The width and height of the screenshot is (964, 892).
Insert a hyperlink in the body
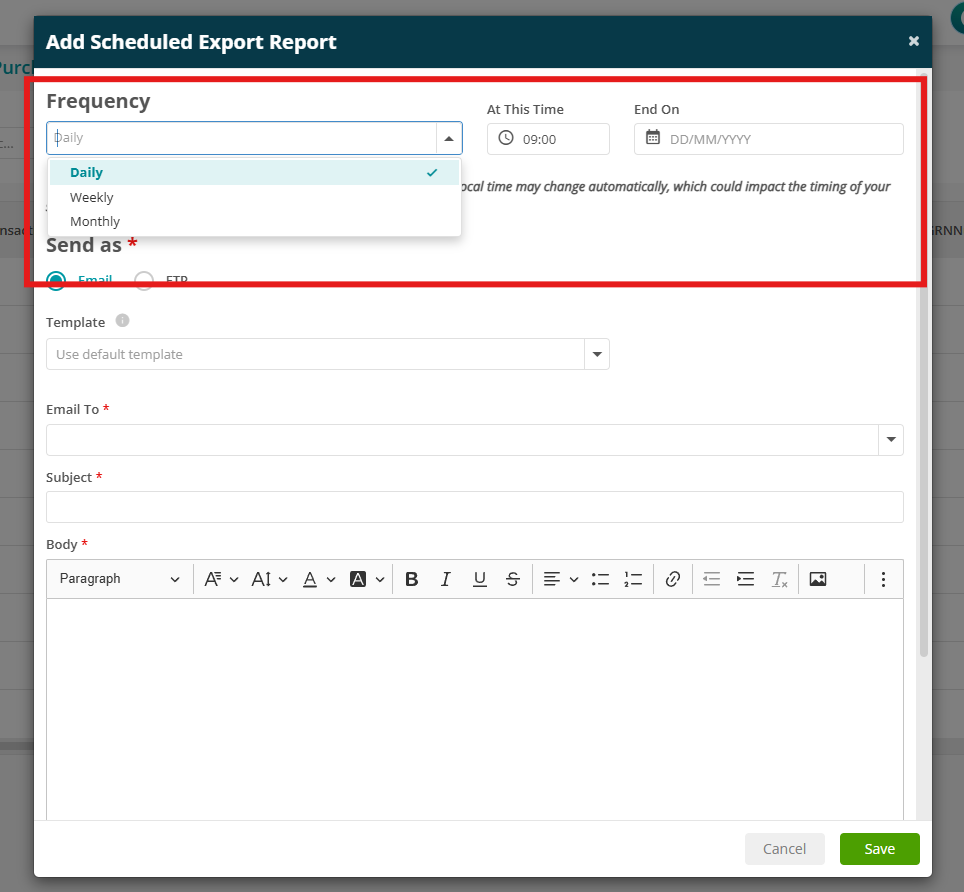pos(673,579)
